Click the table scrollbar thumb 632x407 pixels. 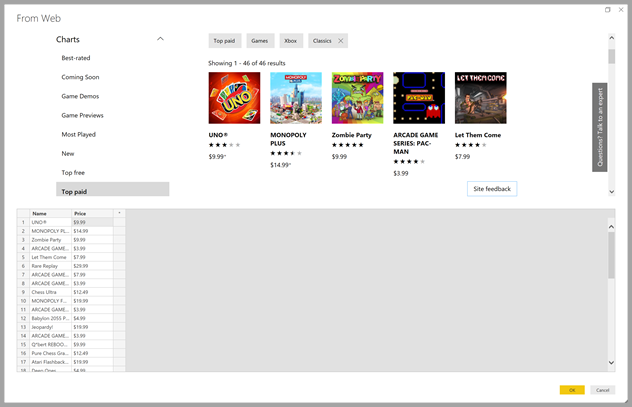click(611, 255)
